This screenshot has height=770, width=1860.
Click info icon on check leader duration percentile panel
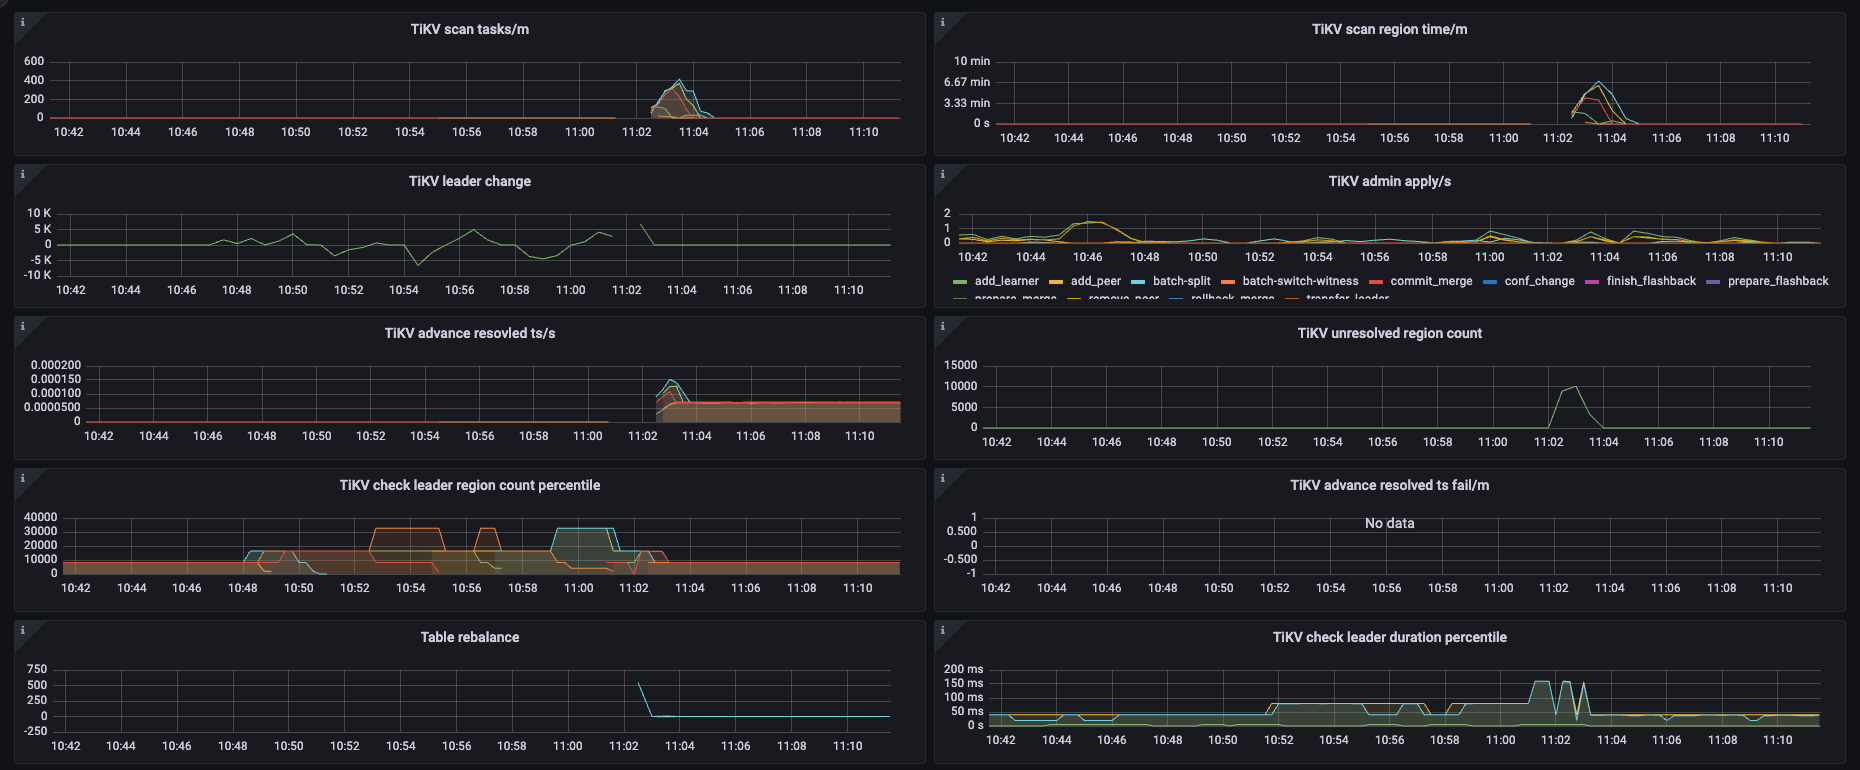click(942, 630)
